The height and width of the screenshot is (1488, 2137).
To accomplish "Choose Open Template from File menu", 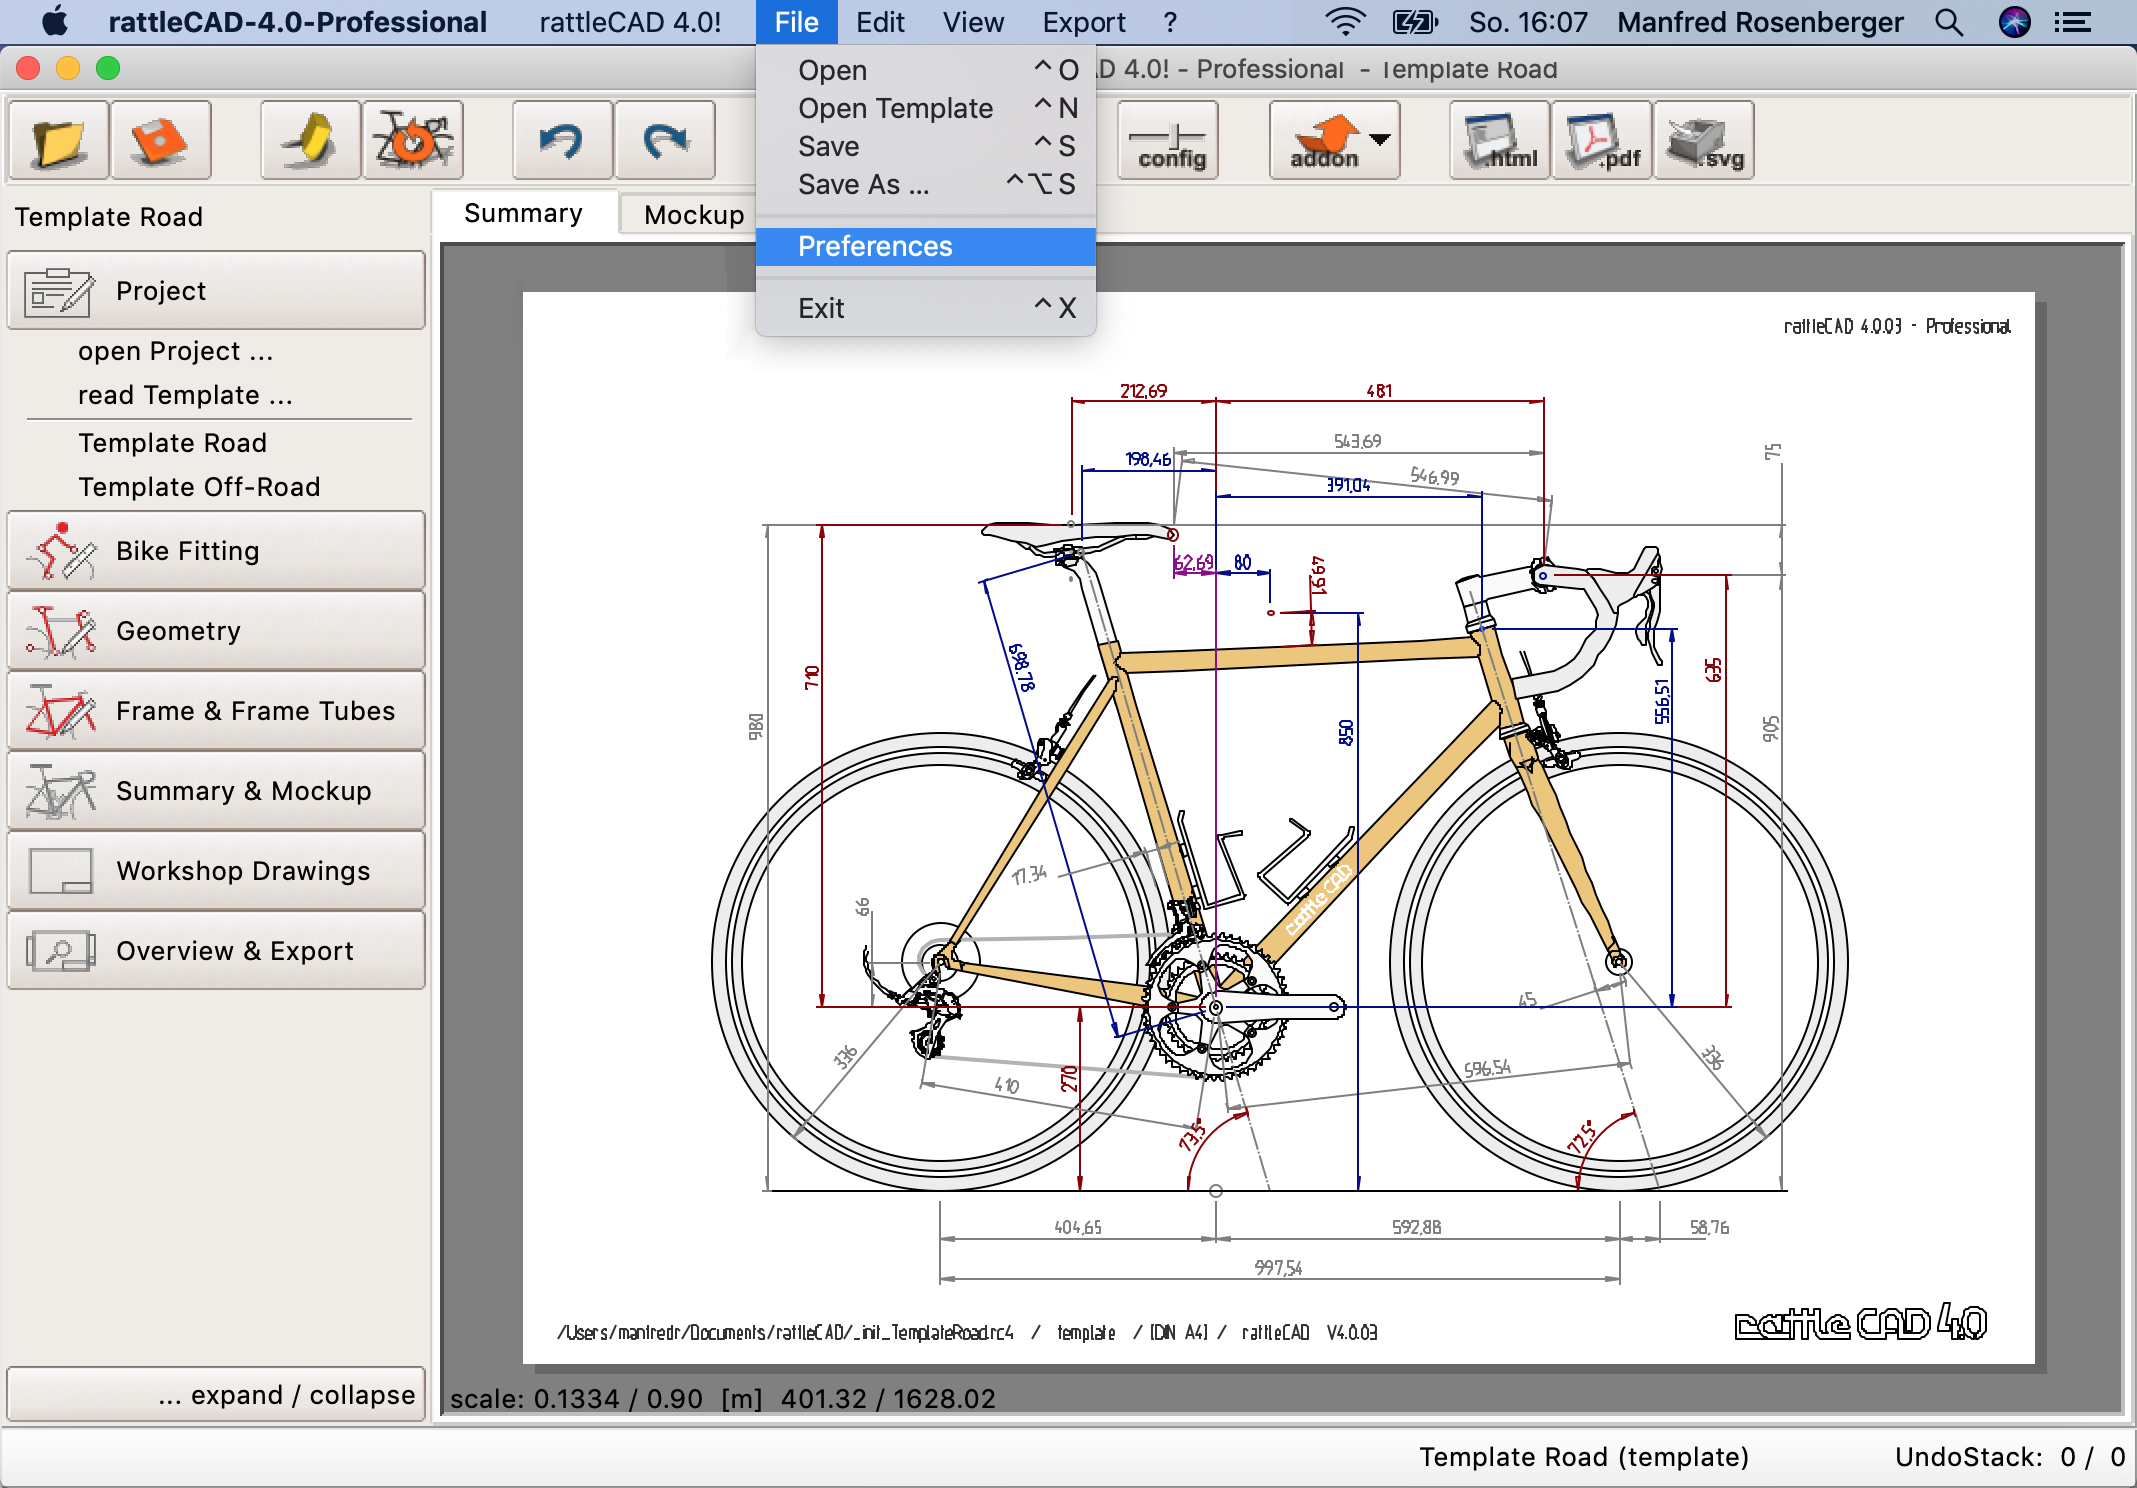I will (x=926, y=108).
